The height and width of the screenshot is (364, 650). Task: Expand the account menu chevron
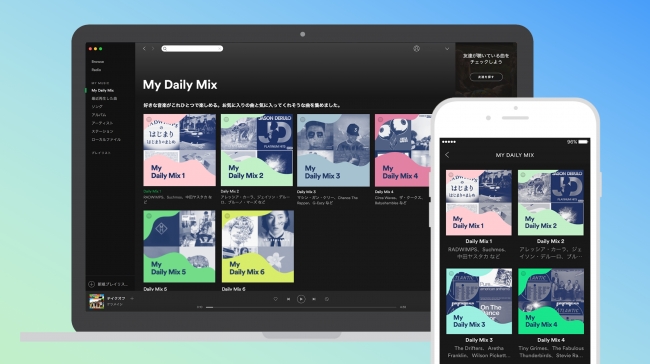447,49
